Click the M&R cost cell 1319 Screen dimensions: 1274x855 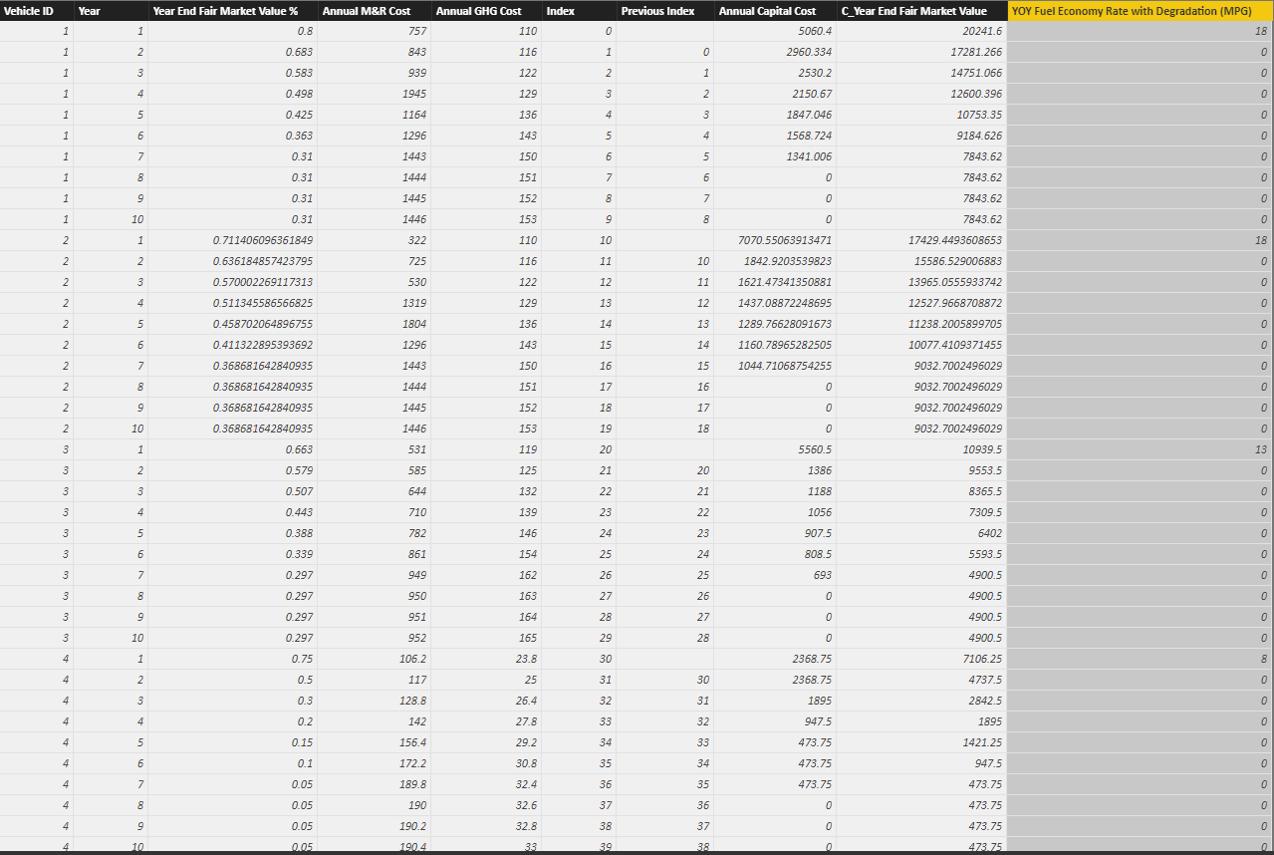374,303
